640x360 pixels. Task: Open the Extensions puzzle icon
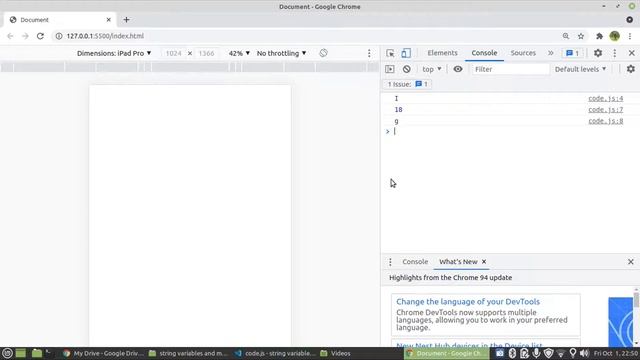599,36
